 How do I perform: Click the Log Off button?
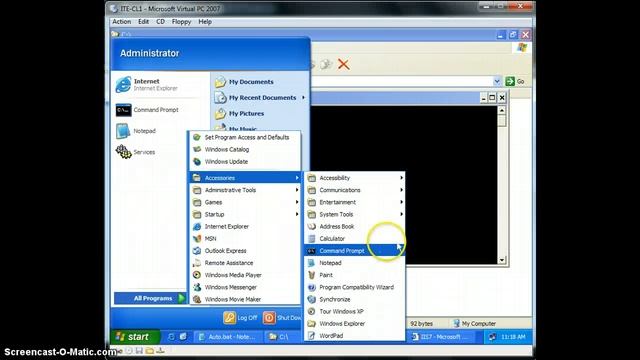point(240,318)
